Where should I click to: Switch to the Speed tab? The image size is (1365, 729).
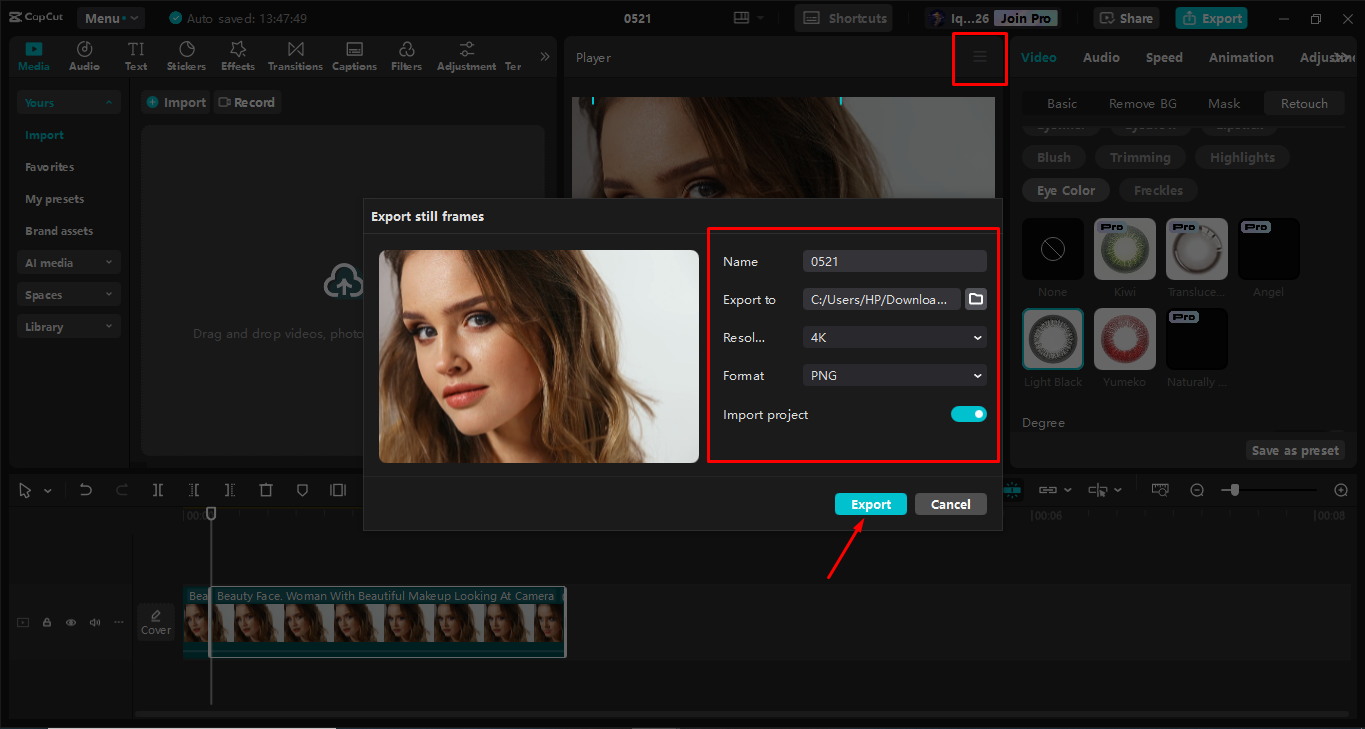tap(1163, 57)
